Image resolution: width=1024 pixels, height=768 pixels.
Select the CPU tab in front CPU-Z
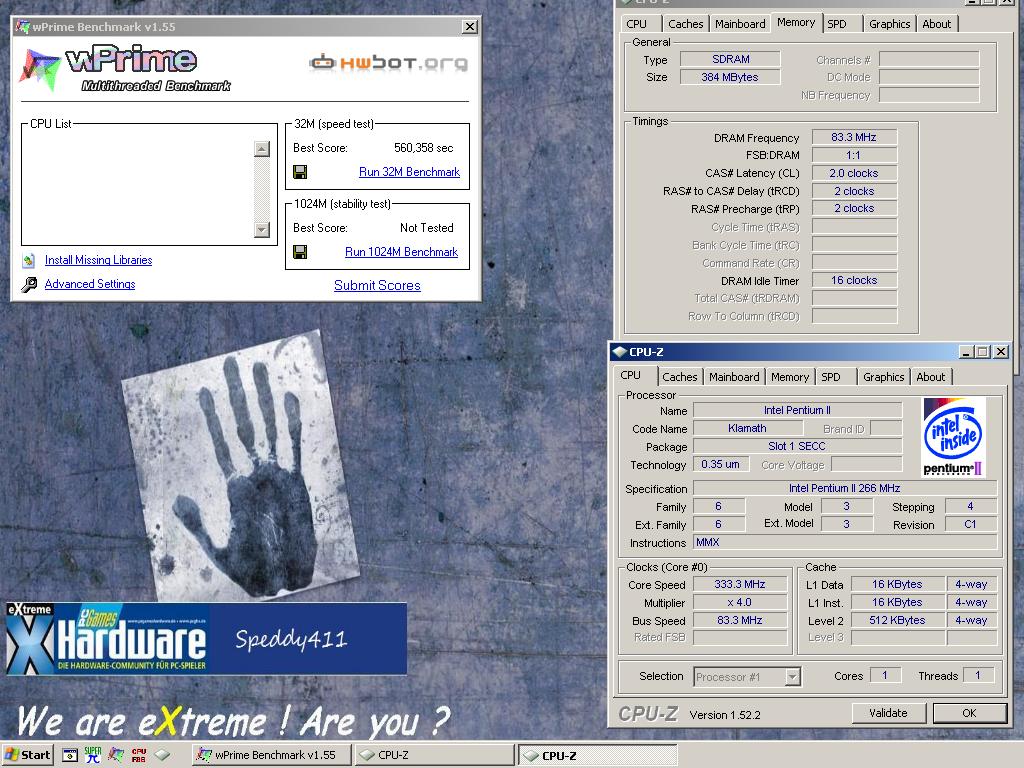click(631, 376)
